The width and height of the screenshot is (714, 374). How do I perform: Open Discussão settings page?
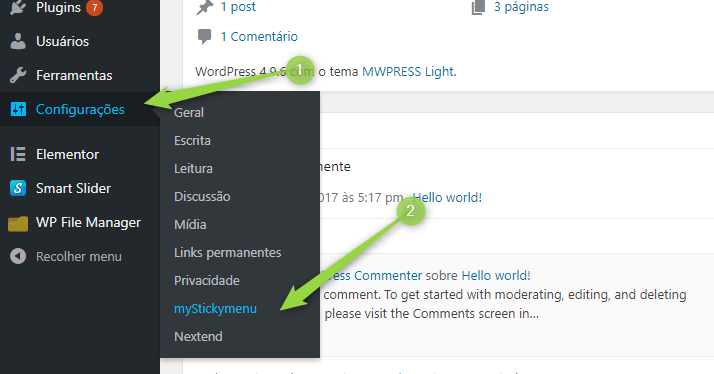point(202,196)
